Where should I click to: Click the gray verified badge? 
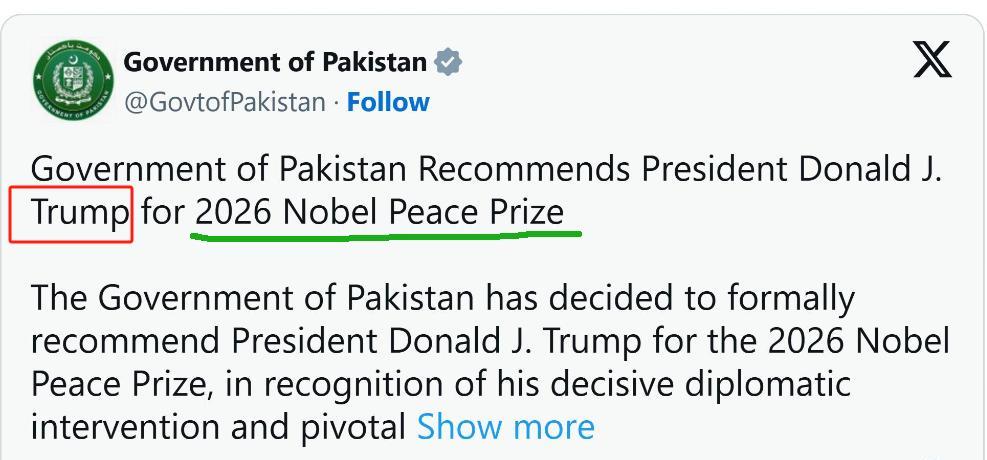(x=448, y=62)
